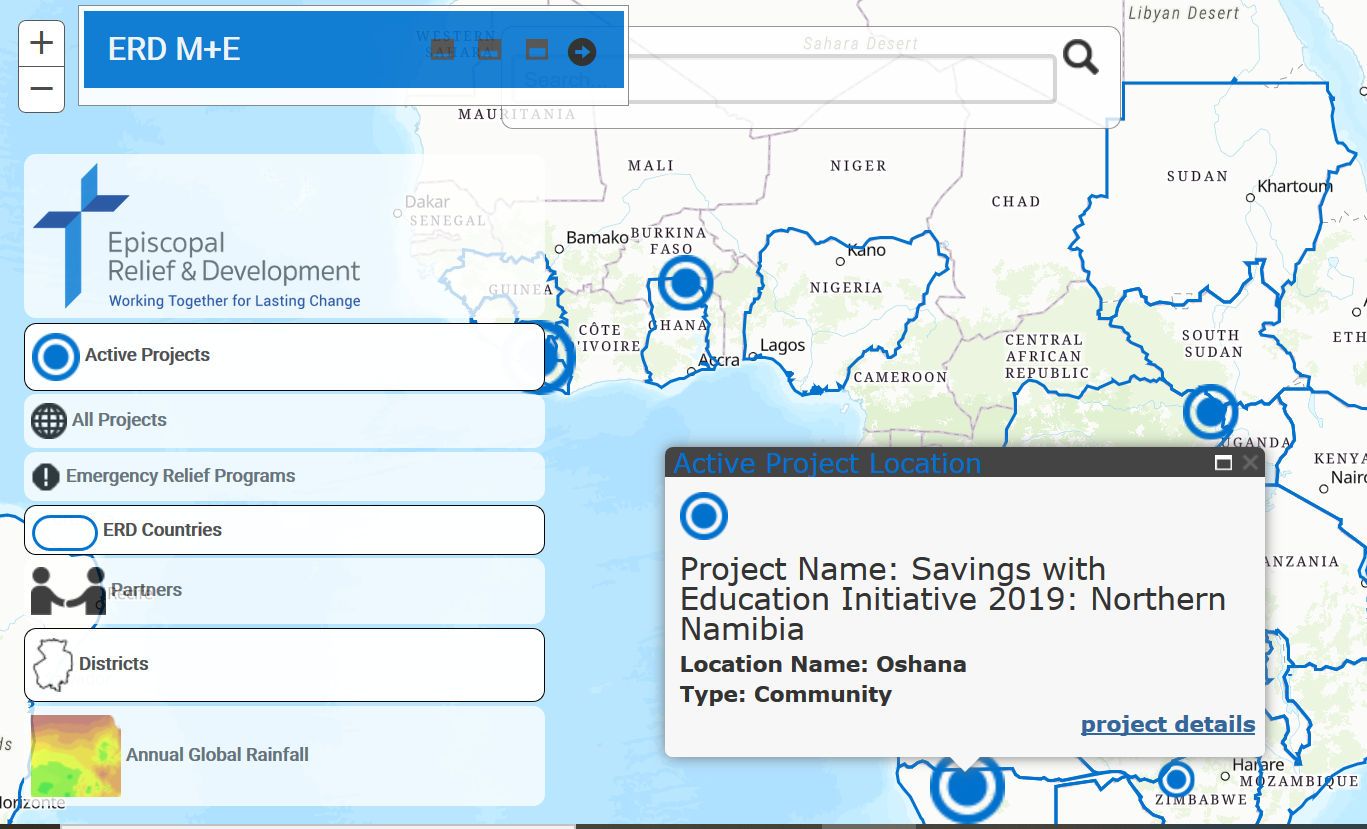This screenshot has height=829, width=1367.
Task: Toggle the ERD Countries layer
Action: (284, 530)
